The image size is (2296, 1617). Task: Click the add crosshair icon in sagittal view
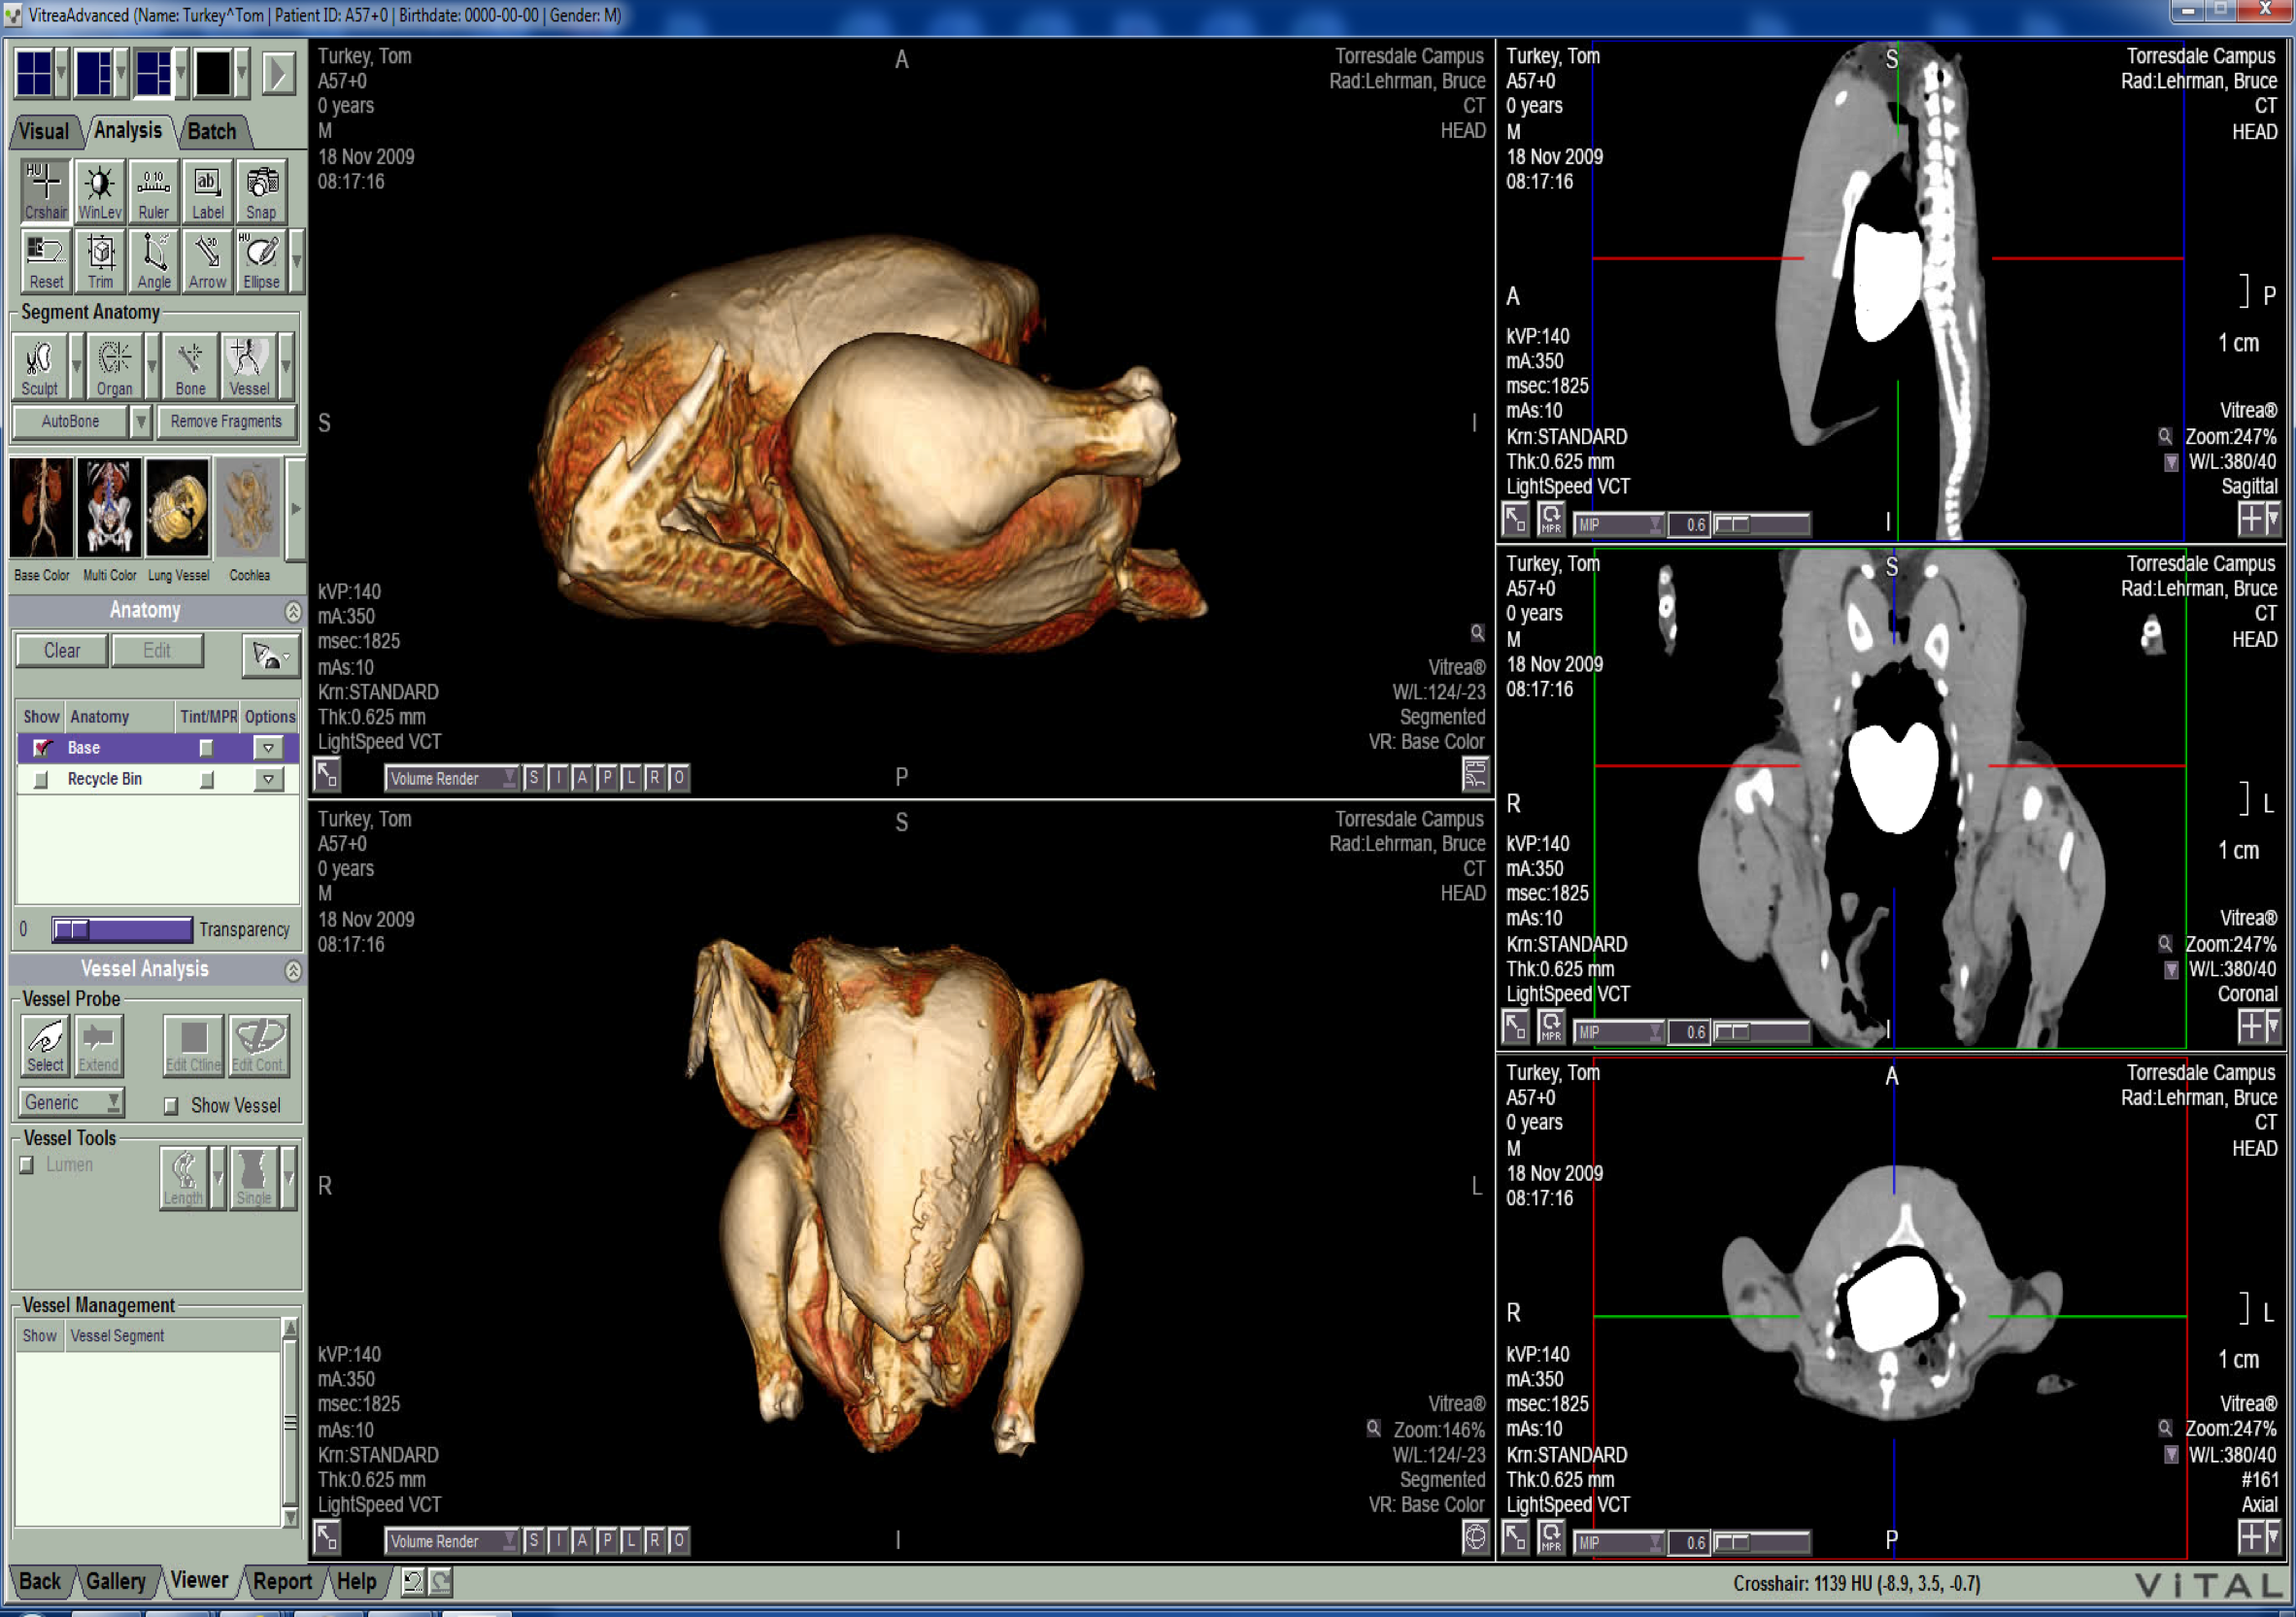(x=2251, y=518)
